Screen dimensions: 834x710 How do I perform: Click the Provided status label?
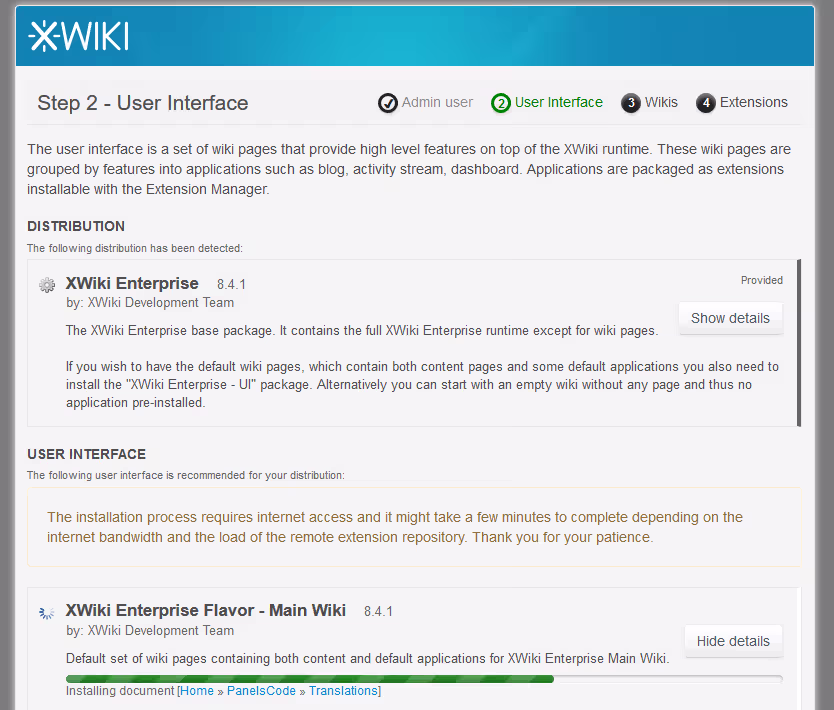click(761, 280)
